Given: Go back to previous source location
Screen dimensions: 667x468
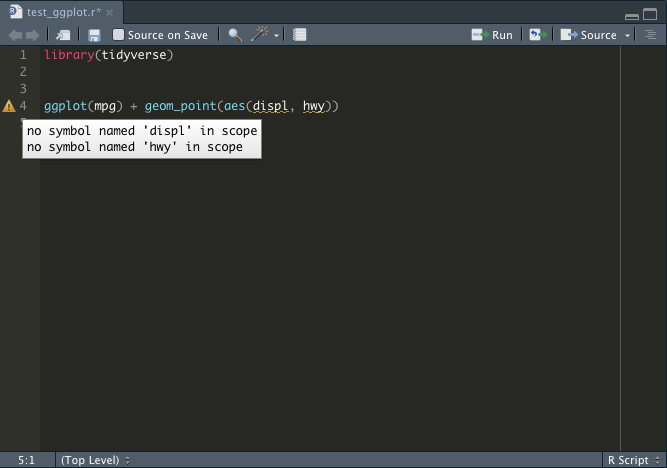Looking at the screenshot, I should (x=15, y=35).
